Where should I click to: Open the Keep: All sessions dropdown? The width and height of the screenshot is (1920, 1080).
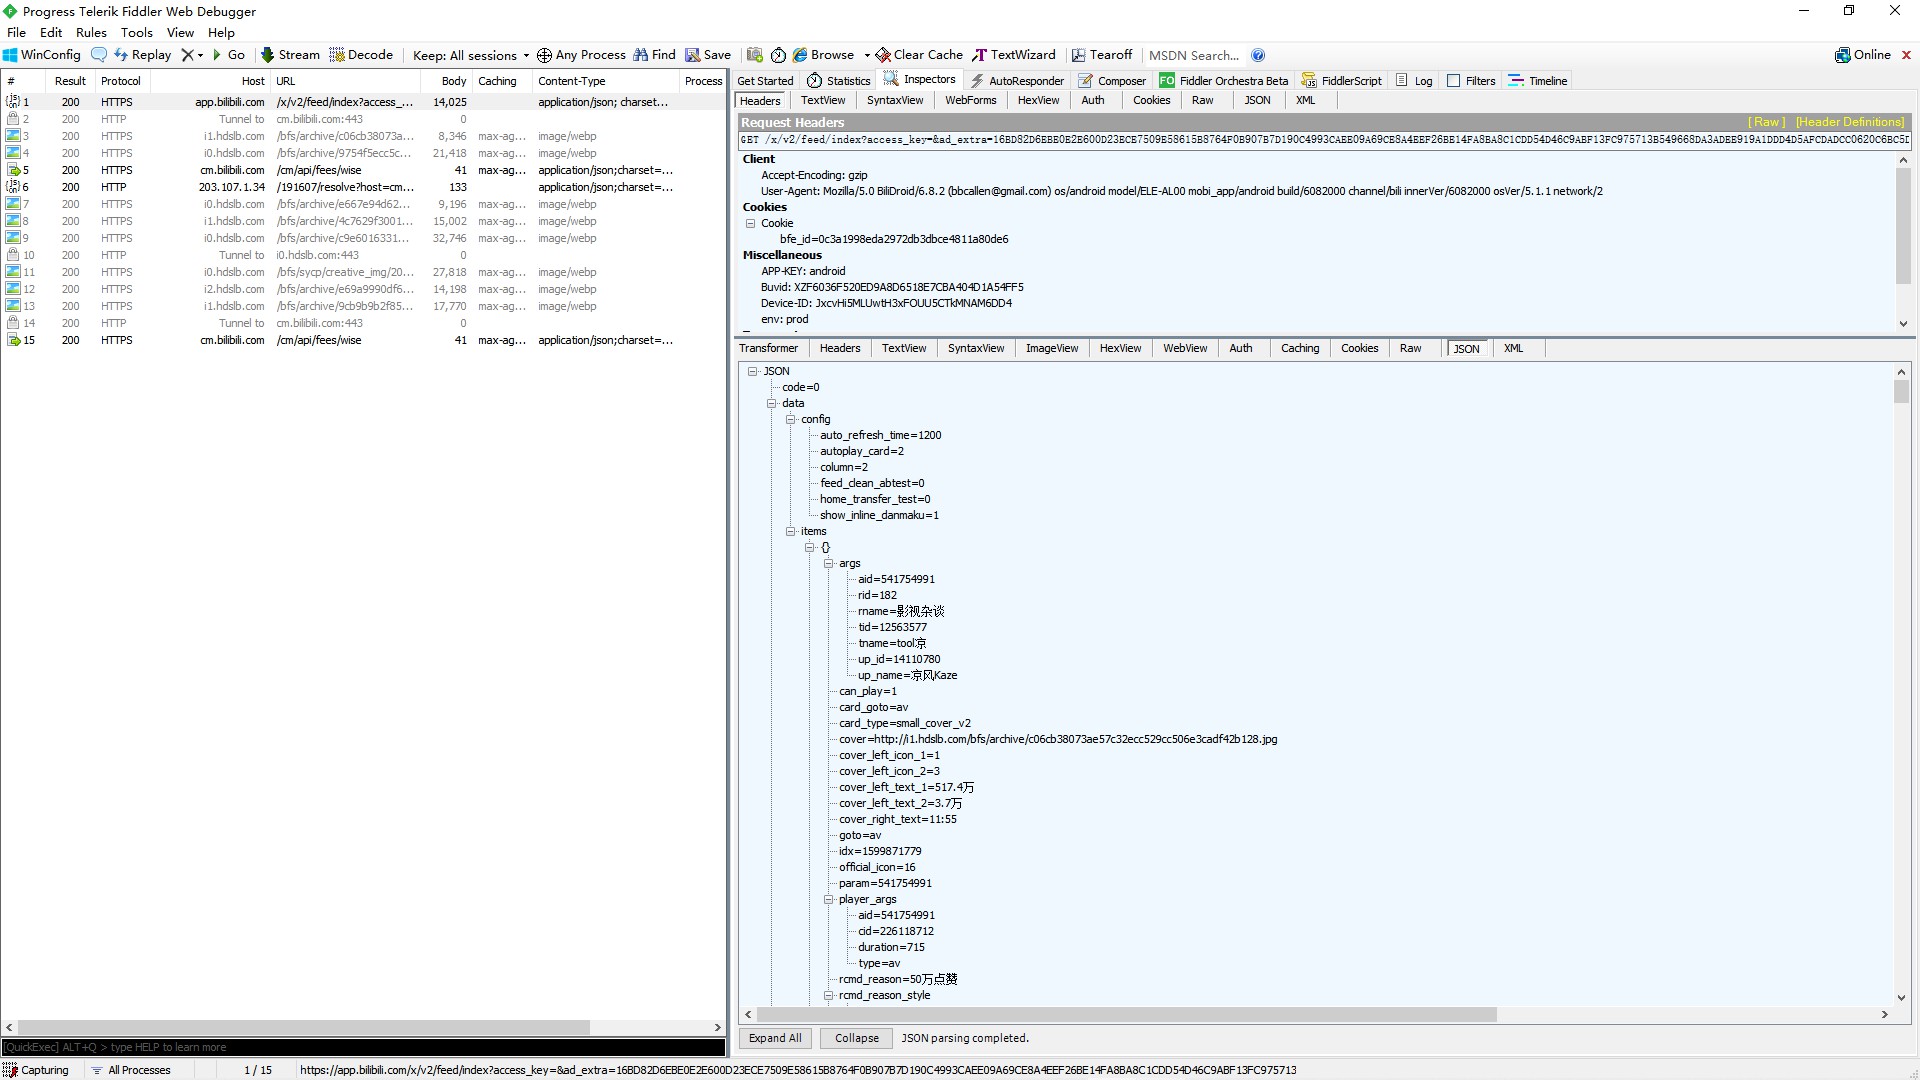(471, 55)
